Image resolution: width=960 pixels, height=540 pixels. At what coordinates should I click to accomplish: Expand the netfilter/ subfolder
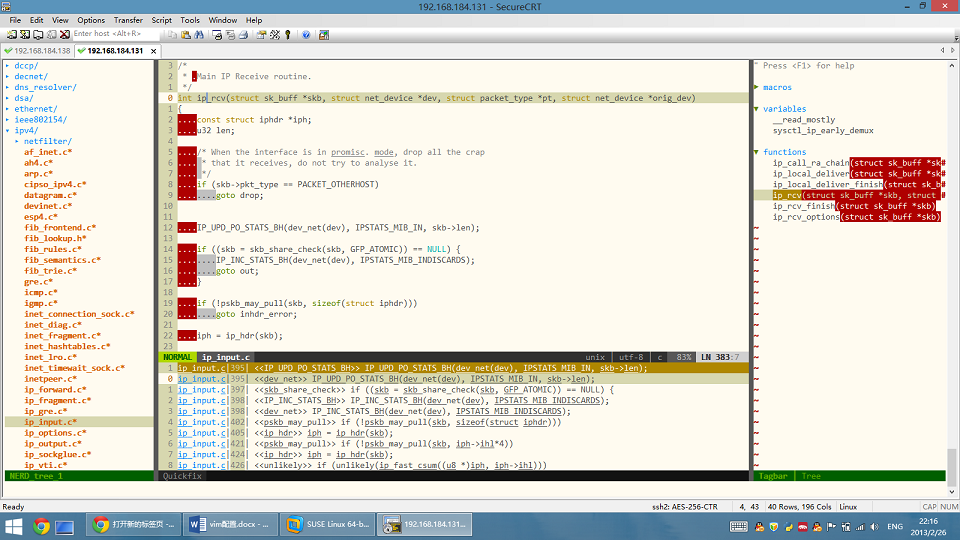pos(17,141)
